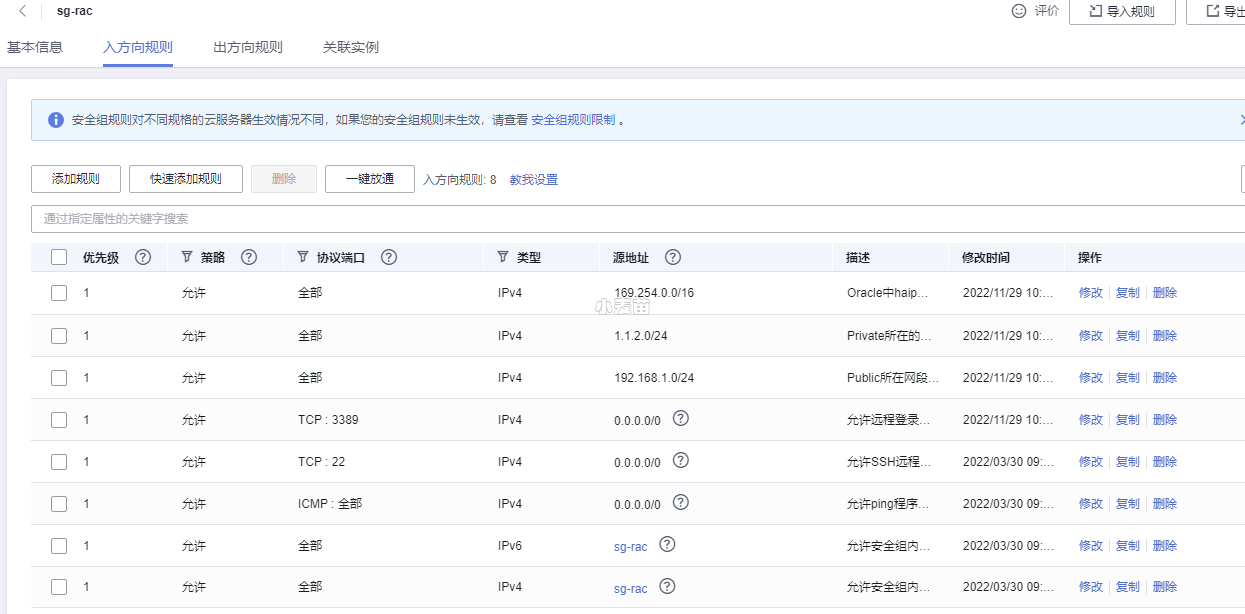Switch to the 入方向规则 tab
This screenshot has width=1245, height=614.
point(138,47)
